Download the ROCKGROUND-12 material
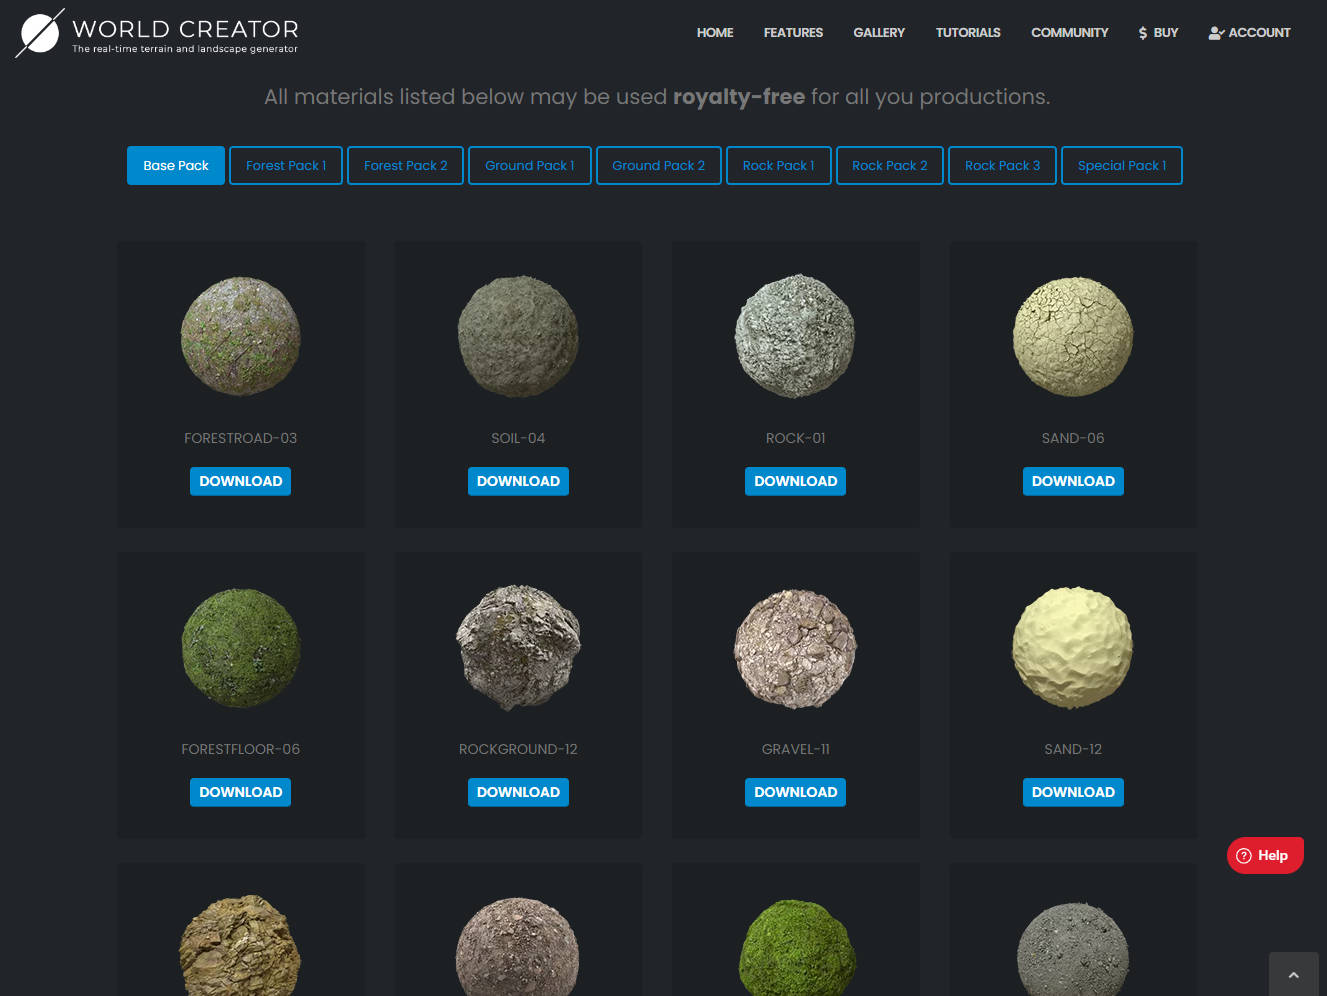Image resolution: width=1327 pixels, height=996 pixels. [518, 792]
